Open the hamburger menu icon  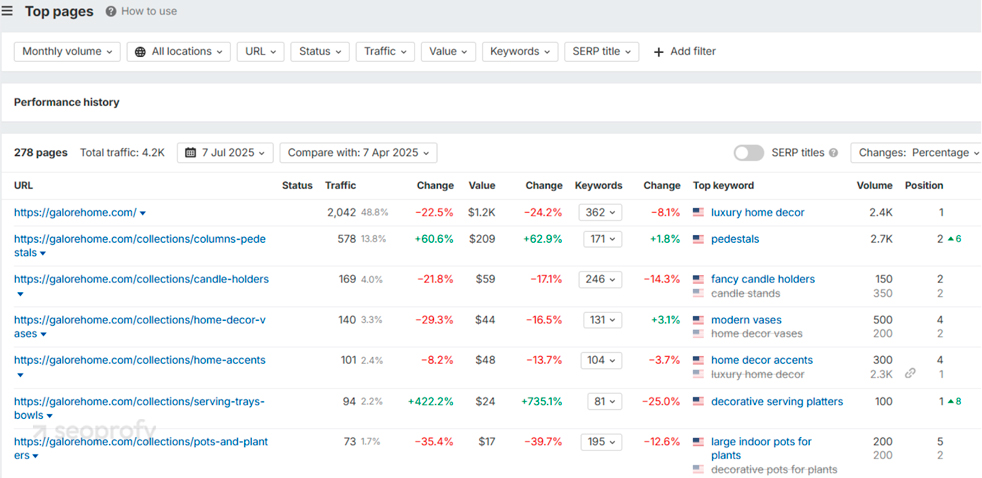pos(7,11)
